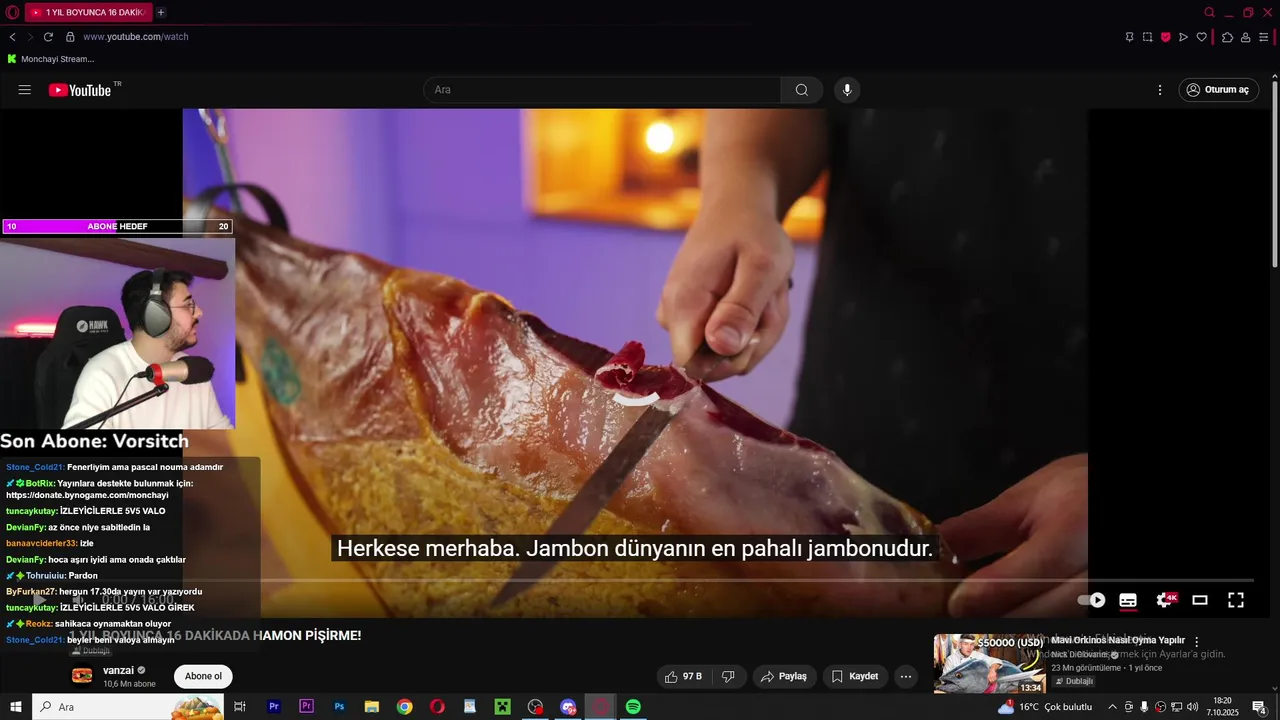
Task: Expand hidden system tray icons chevron
Action: click(x=1112, y=707)
